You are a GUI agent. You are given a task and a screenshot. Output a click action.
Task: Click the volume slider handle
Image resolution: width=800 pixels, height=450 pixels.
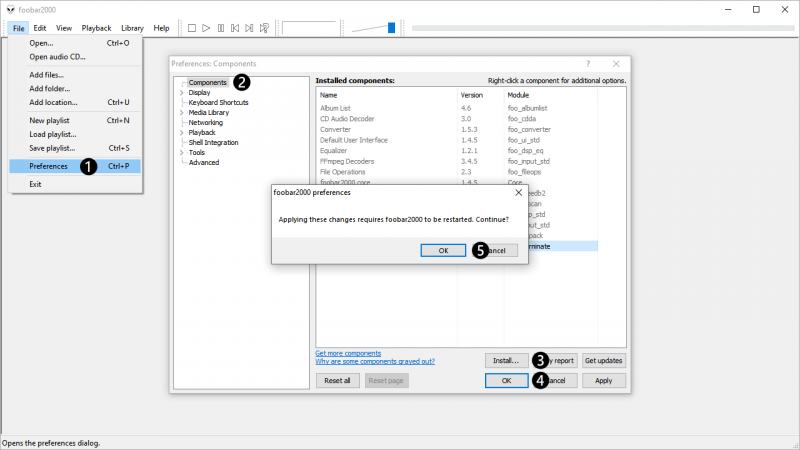pos(391,28)
